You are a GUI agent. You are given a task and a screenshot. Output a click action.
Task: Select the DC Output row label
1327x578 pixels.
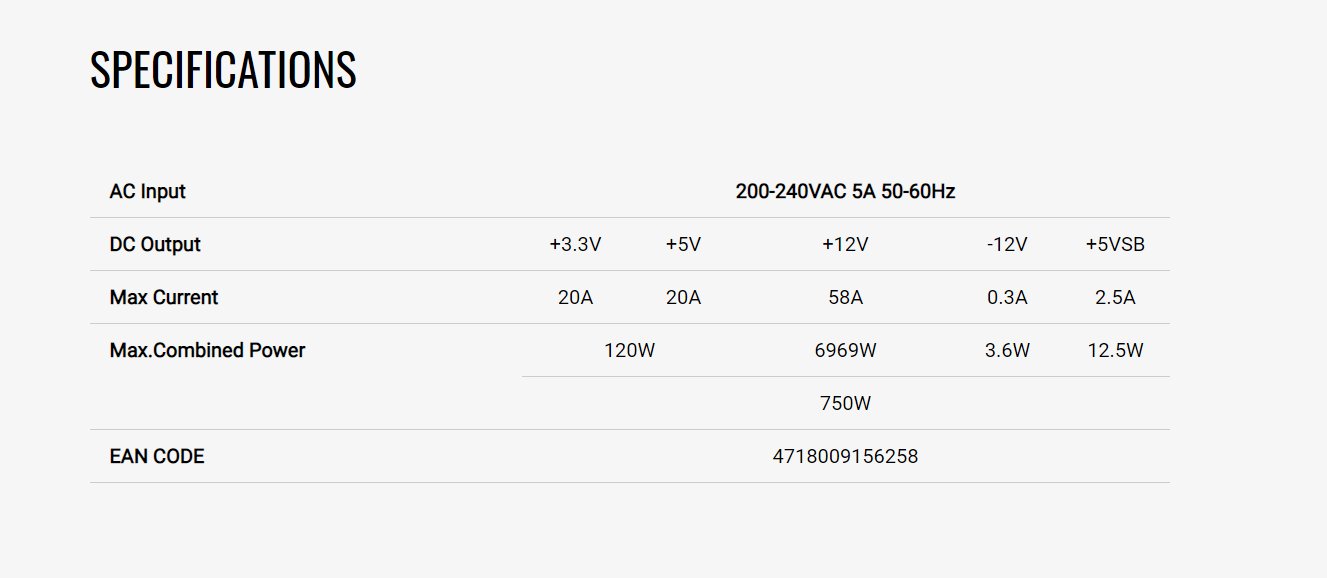pyautogui.click(x=155, y=244)
